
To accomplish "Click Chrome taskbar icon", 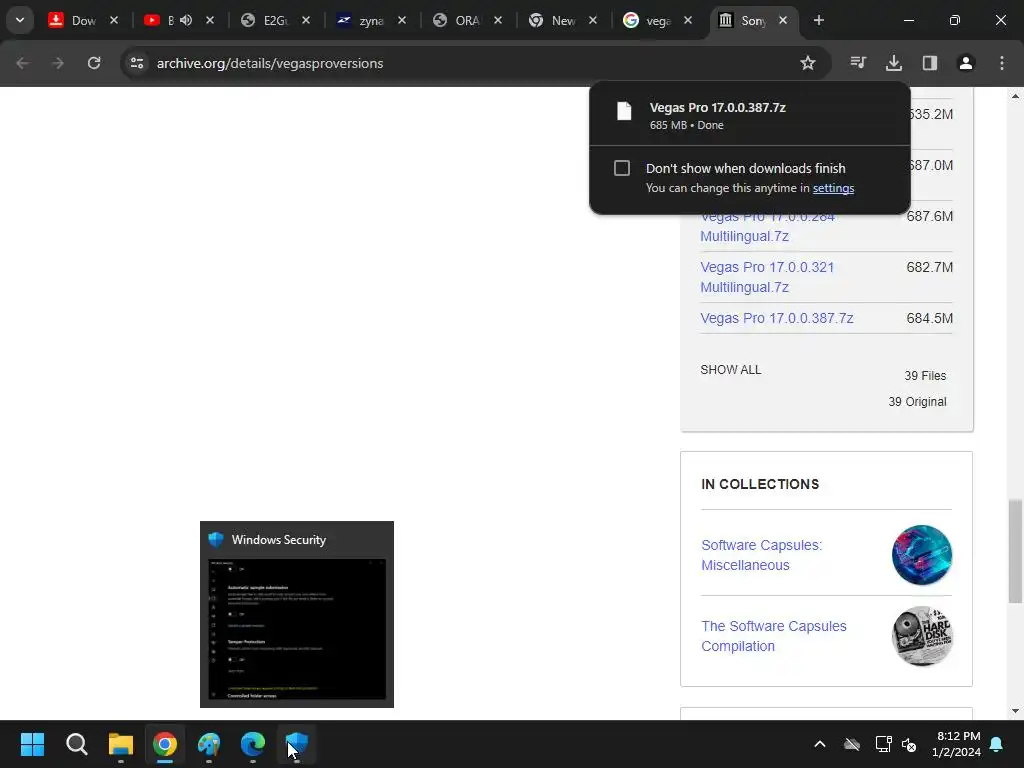I will click(x=165, y=744).
